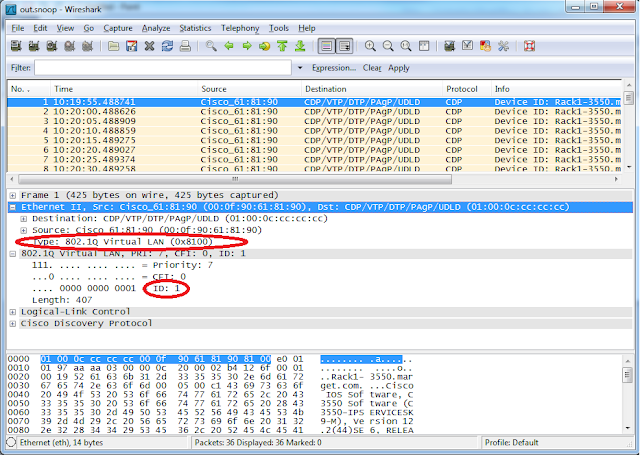Select packet 5 at 10:20:15.489275
This screenshot has height=455, width=640.
tap(314, 140)
